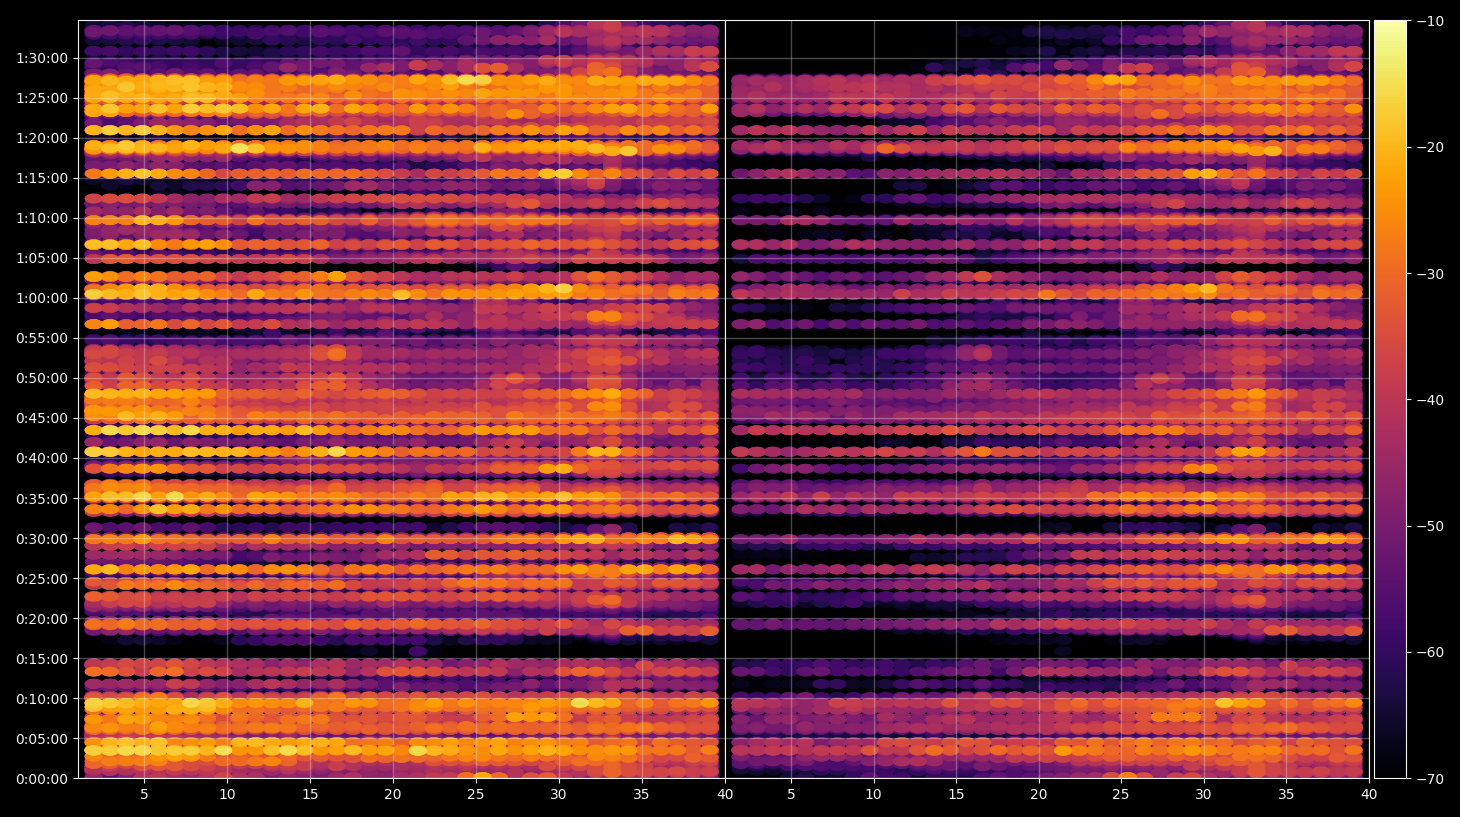Viewport: 1460px width, 817px height.
Task: Click x-axis tick 25 under the right heatmap
Action: pyautogui.click(x=1121, y=795)
